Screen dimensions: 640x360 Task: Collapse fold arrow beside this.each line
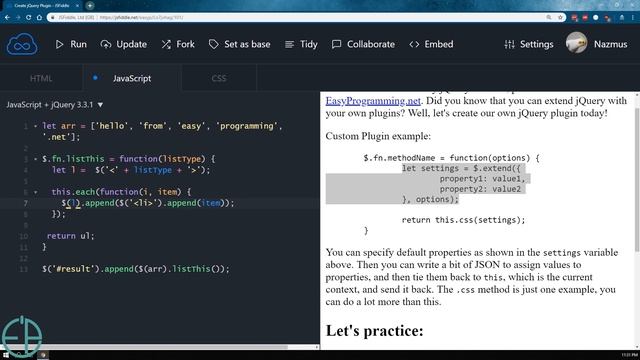point(36,192)
